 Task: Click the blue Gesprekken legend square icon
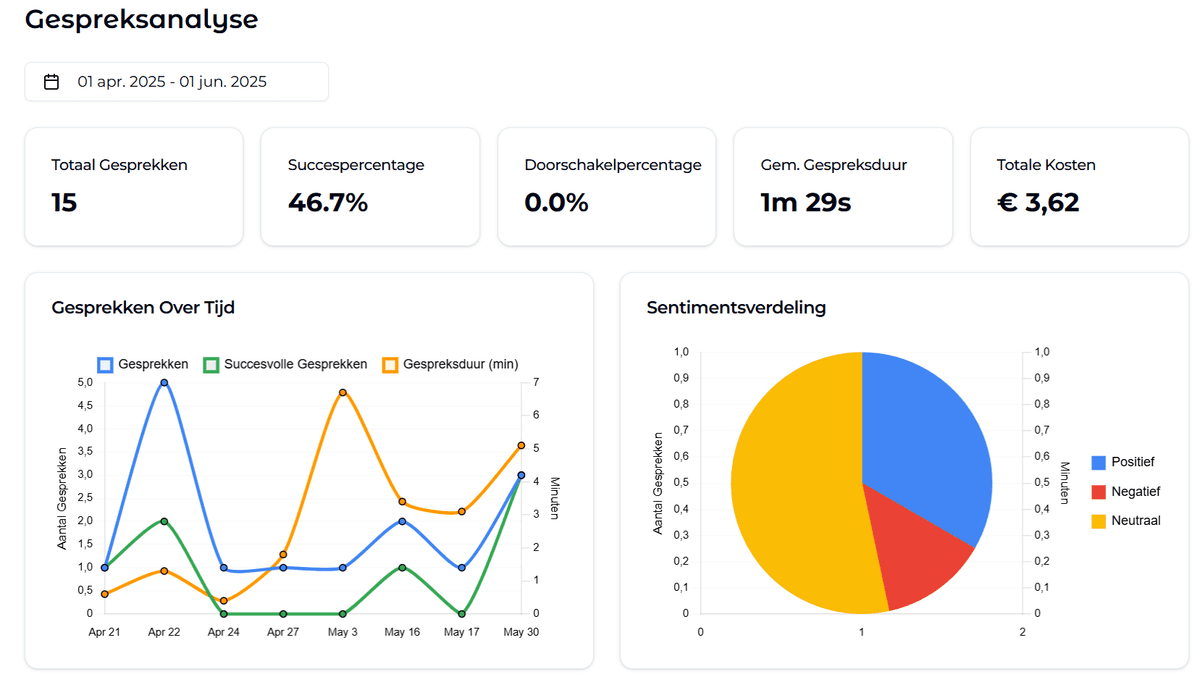(x=104, y=364)
